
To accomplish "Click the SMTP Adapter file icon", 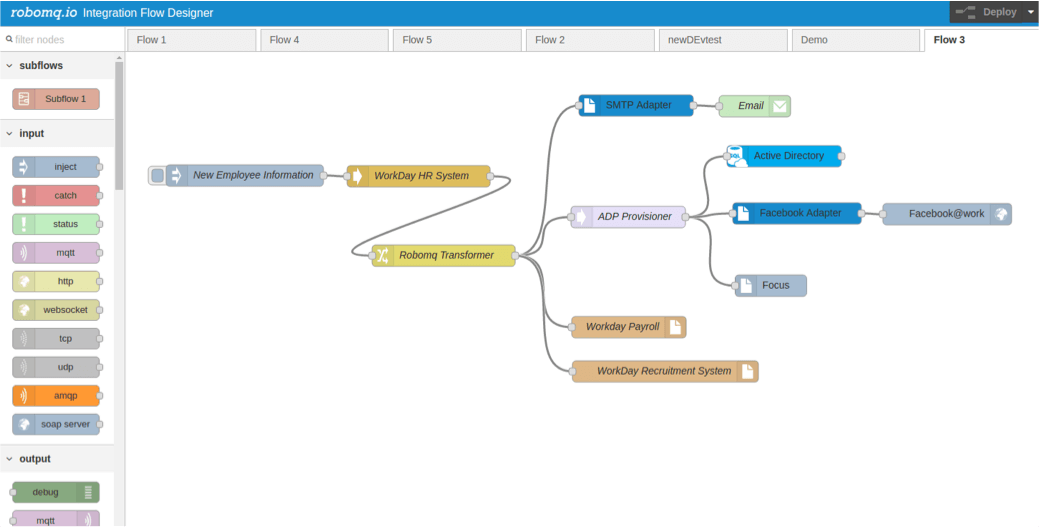I will coord(589,105).
